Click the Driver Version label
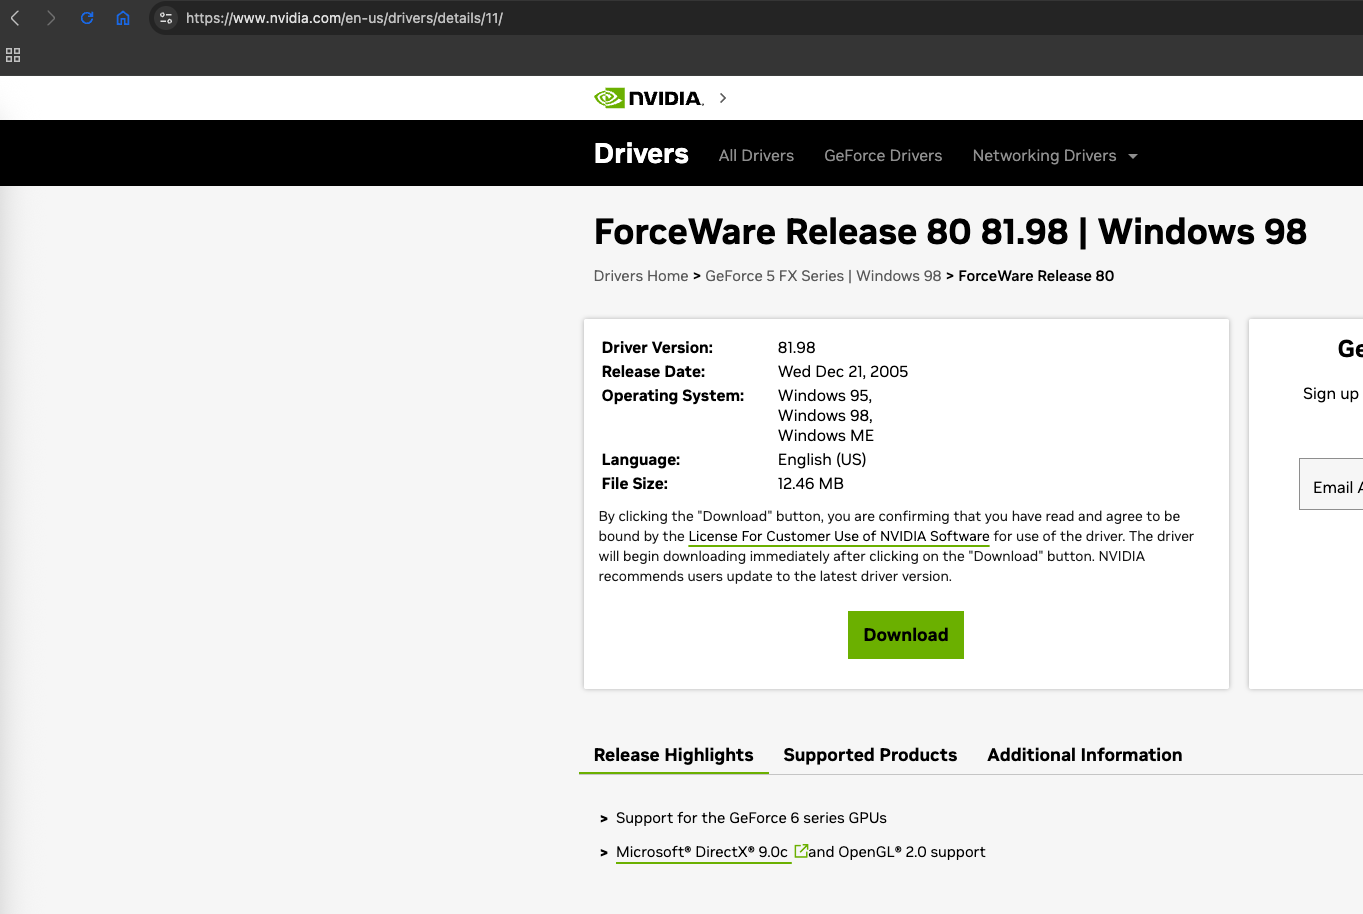Screen dimensions: 1363x914 pos(657,348)
